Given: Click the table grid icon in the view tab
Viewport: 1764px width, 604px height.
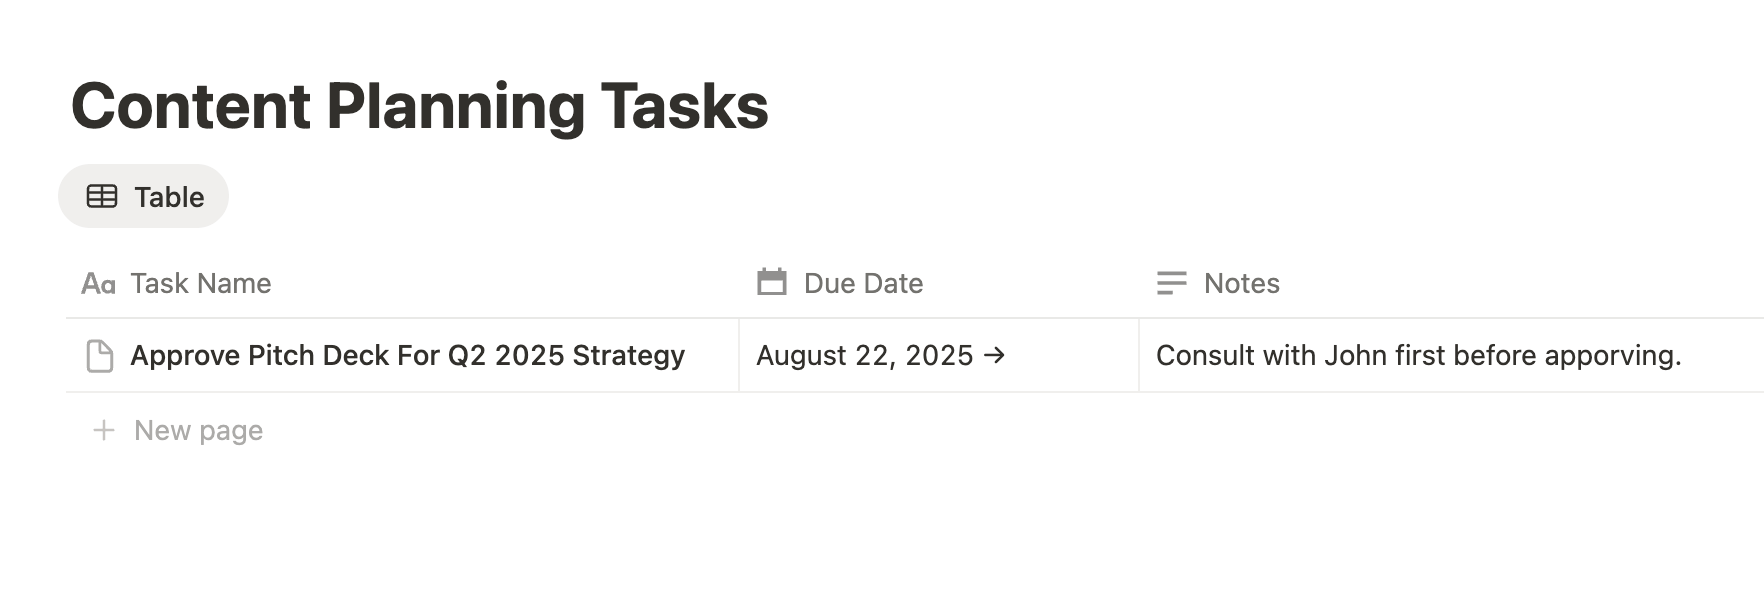Looking at the screenshot, I should tap(102, 196).
